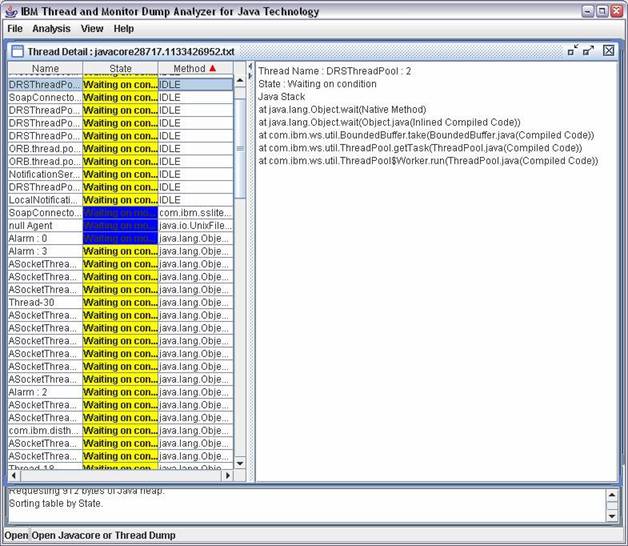Select the com.ibm.disth... thread row

(120, 431)
